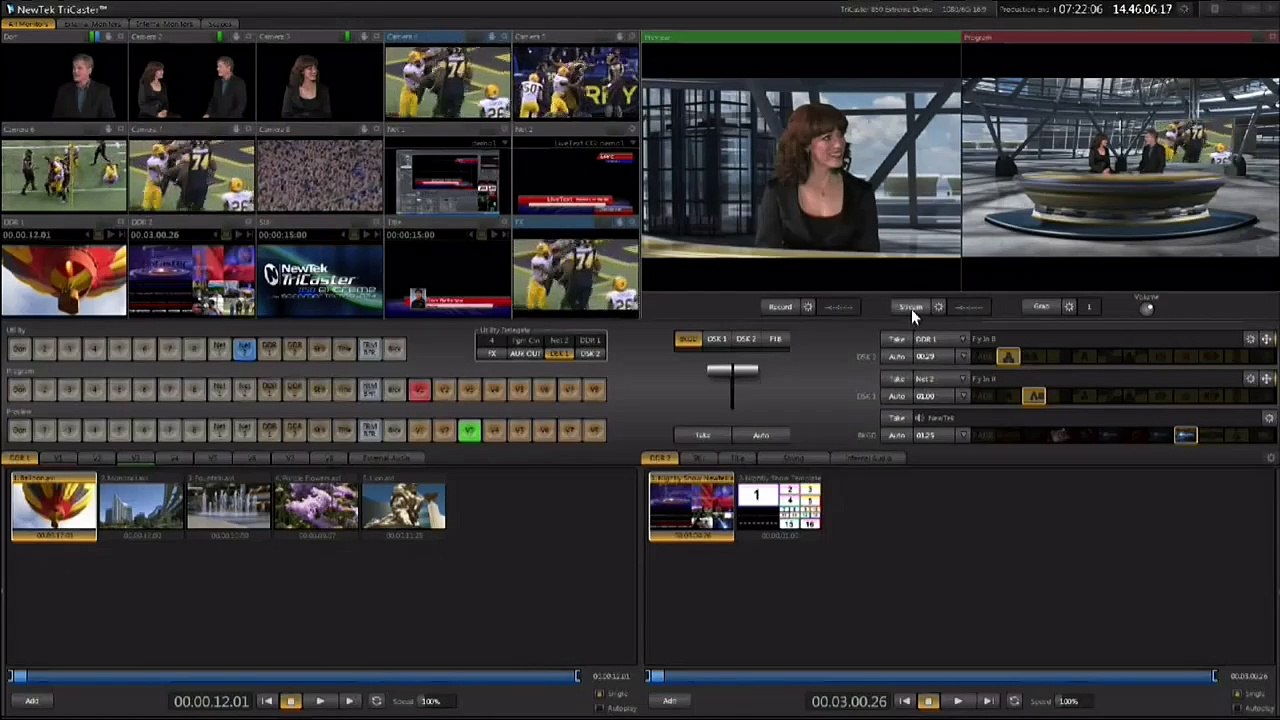This screenshot has width=1280, height=720.
Task: Switch to DDR 2 tab
Action: pyautogui.click(x=661, y=458)
